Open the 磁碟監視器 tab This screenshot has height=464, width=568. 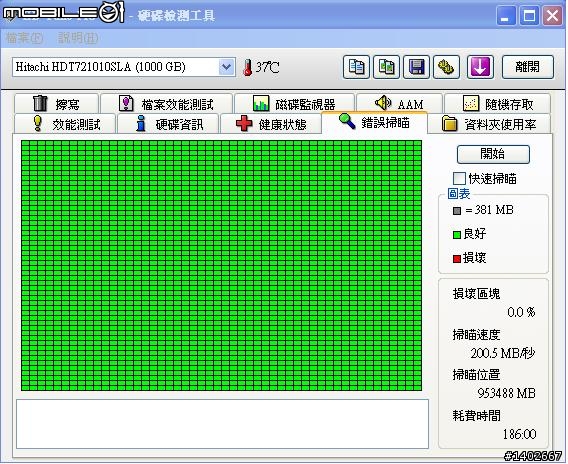[294, 104]
